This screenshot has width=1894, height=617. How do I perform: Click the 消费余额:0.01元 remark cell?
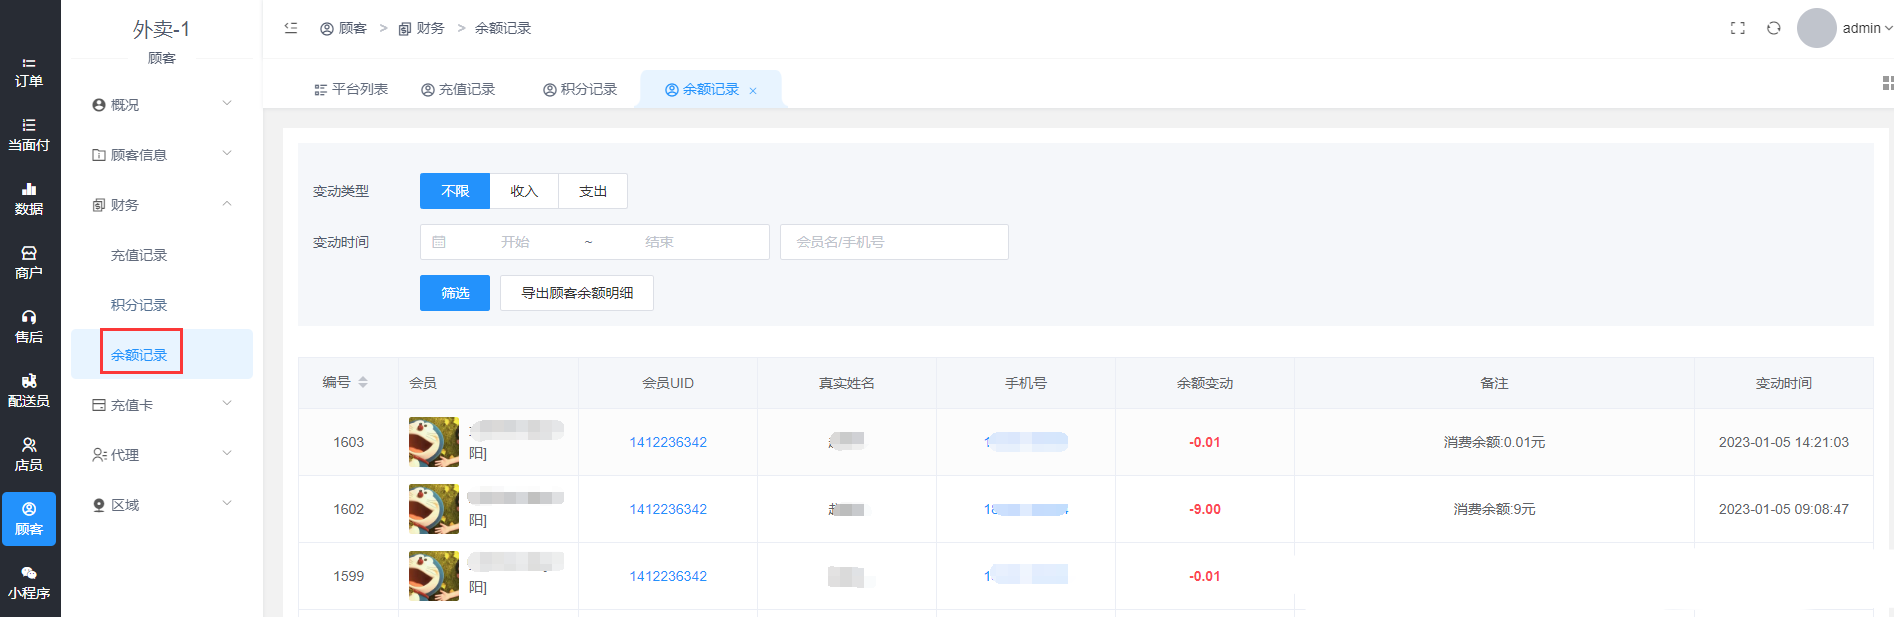pos(1494,442)
